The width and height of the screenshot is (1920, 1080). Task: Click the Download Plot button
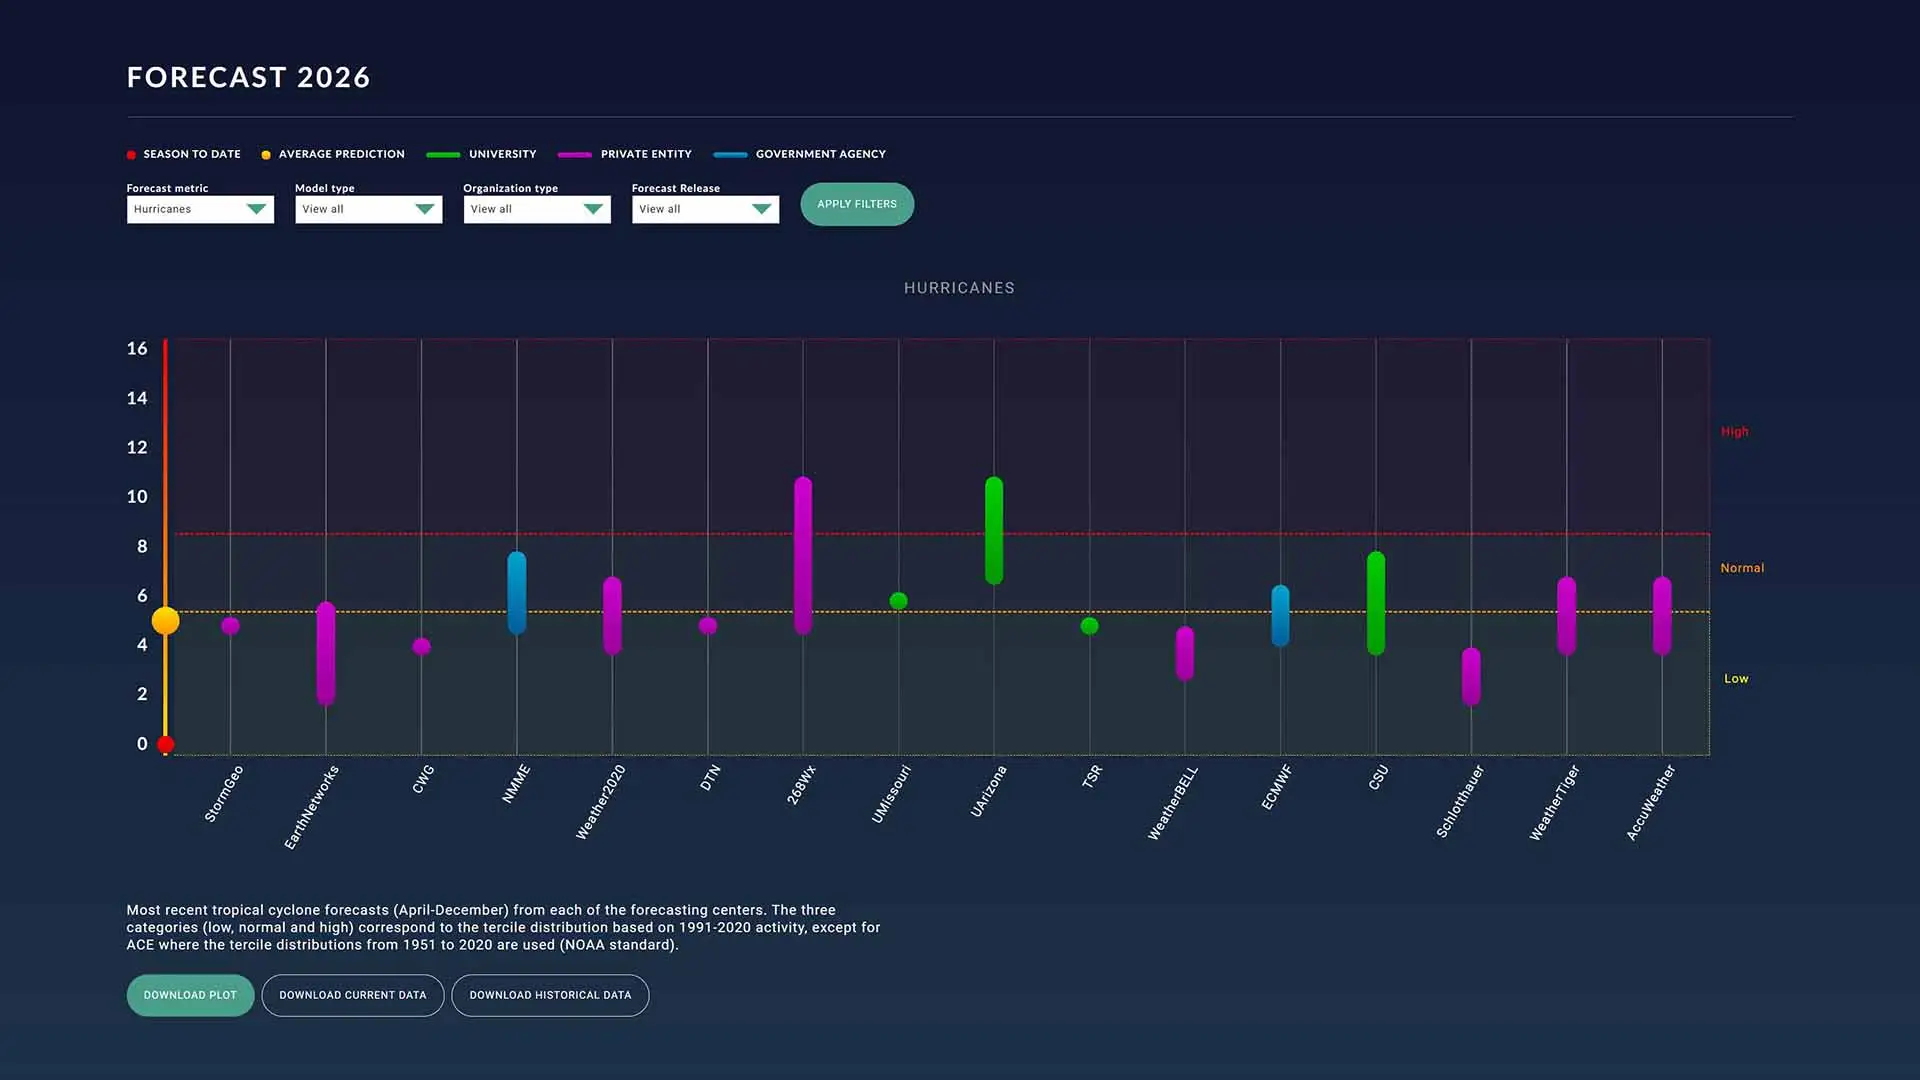point(190,995)
